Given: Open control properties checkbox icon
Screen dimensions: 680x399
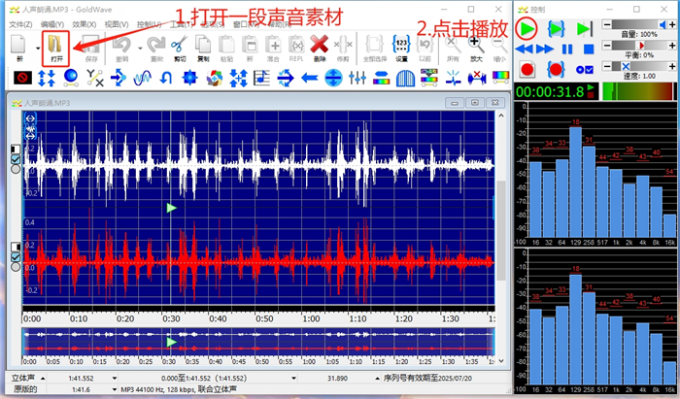Looking at the screenshot, I should pyautogui.click(x=584, y=69).
